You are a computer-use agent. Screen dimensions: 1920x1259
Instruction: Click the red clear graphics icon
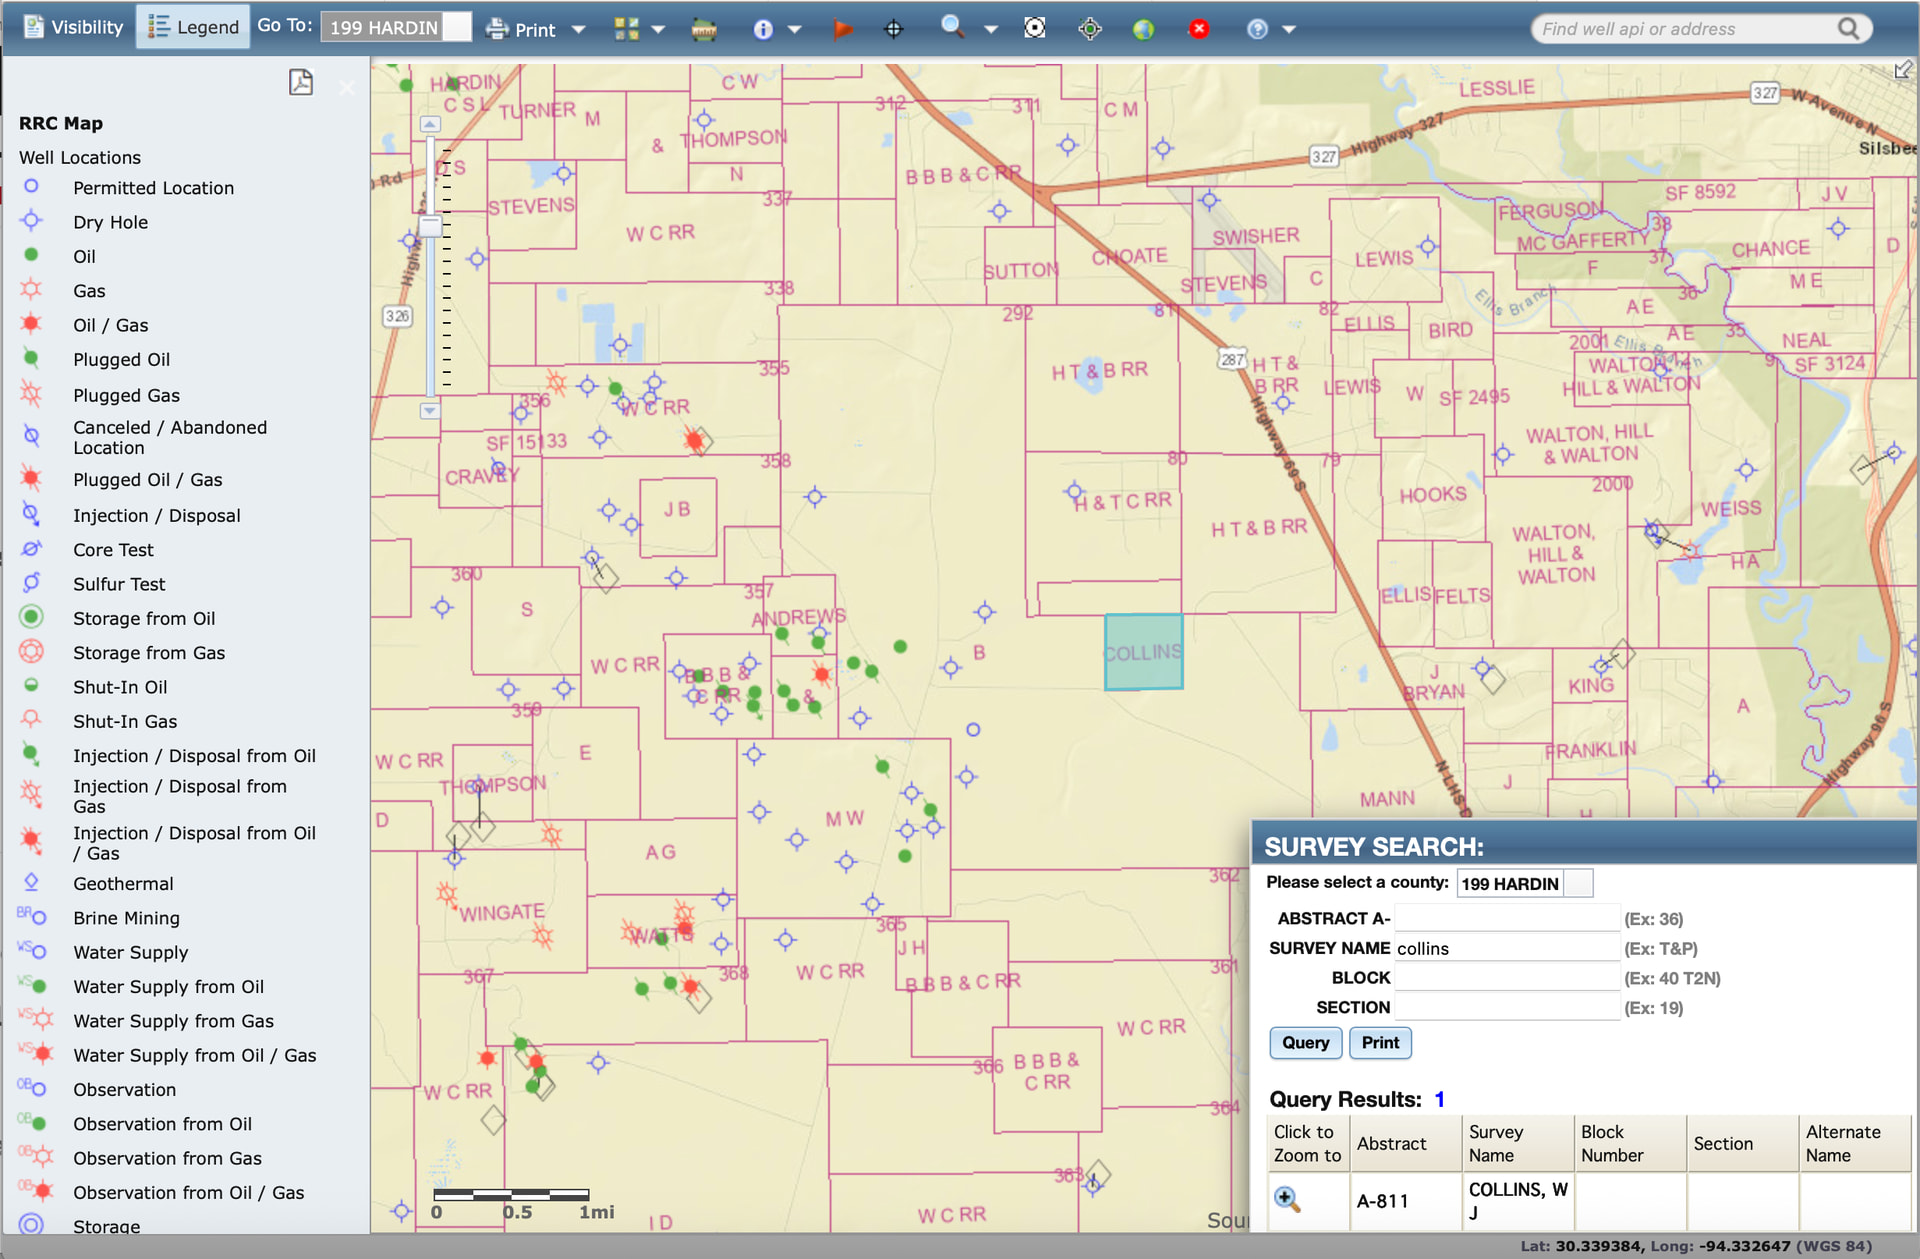1198,30
